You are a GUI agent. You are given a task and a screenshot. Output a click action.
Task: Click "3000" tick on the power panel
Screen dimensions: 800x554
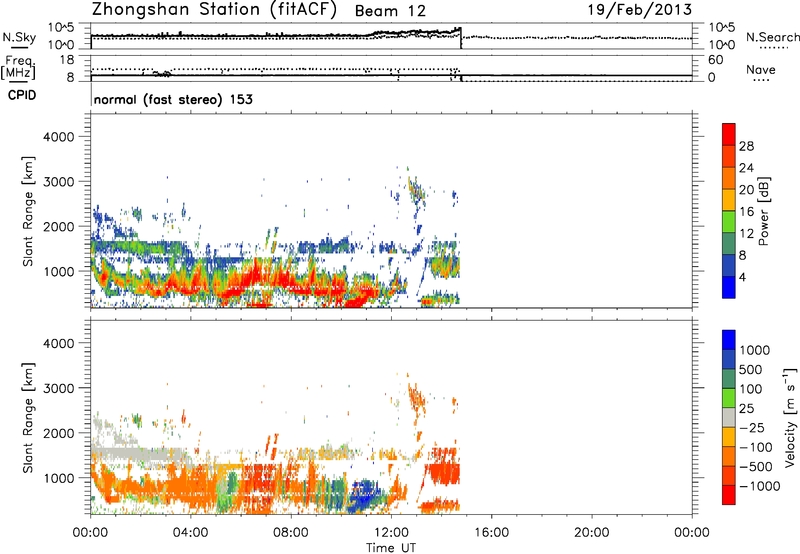click(59, 182)
